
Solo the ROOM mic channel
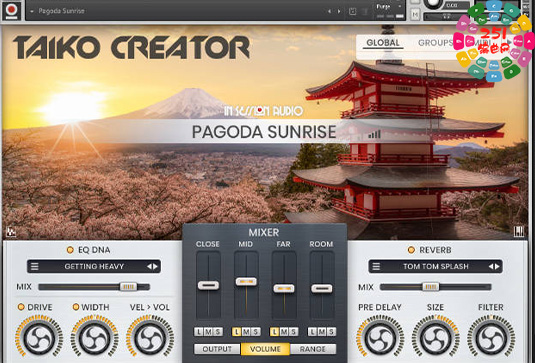331,332
